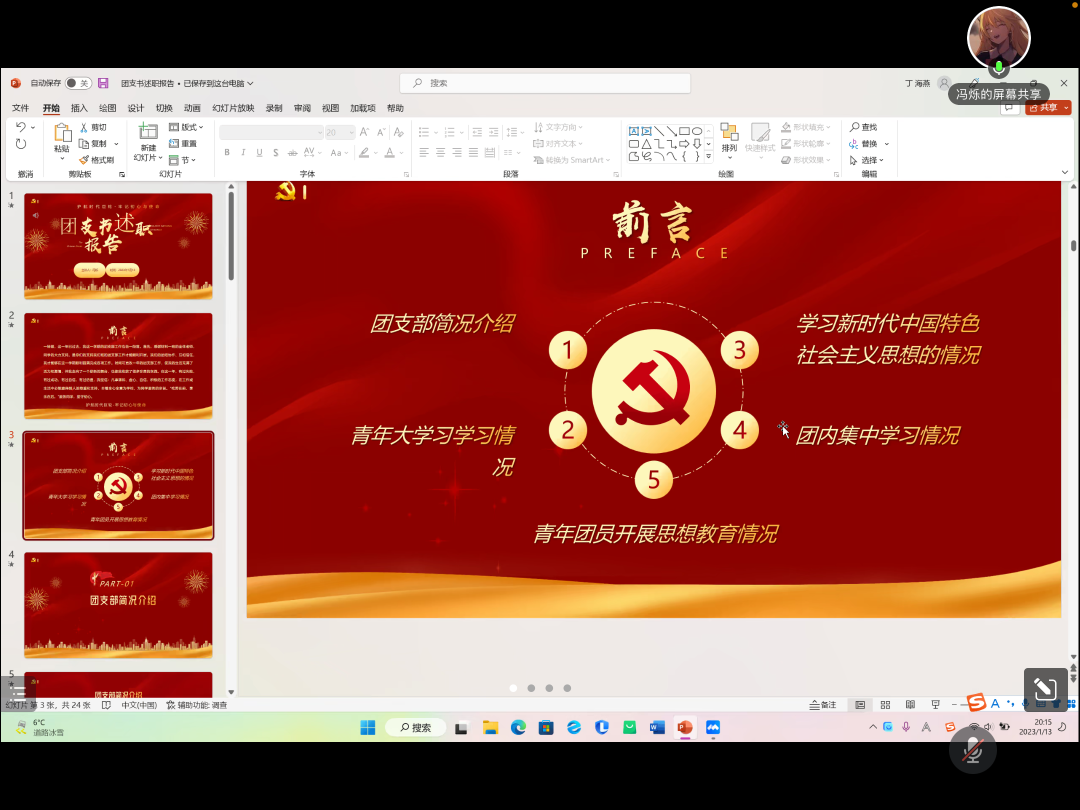
Task: Click the Replace (替换) icon
Action: [x=853, y=143]
